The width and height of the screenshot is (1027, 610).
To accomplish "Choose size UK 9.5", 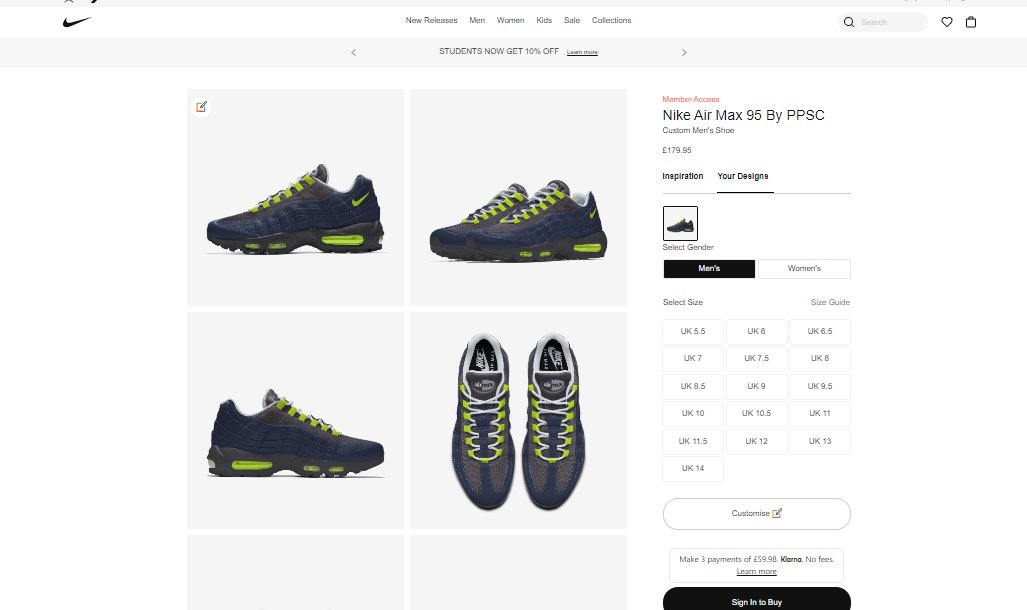I will (x=820, y=387).
